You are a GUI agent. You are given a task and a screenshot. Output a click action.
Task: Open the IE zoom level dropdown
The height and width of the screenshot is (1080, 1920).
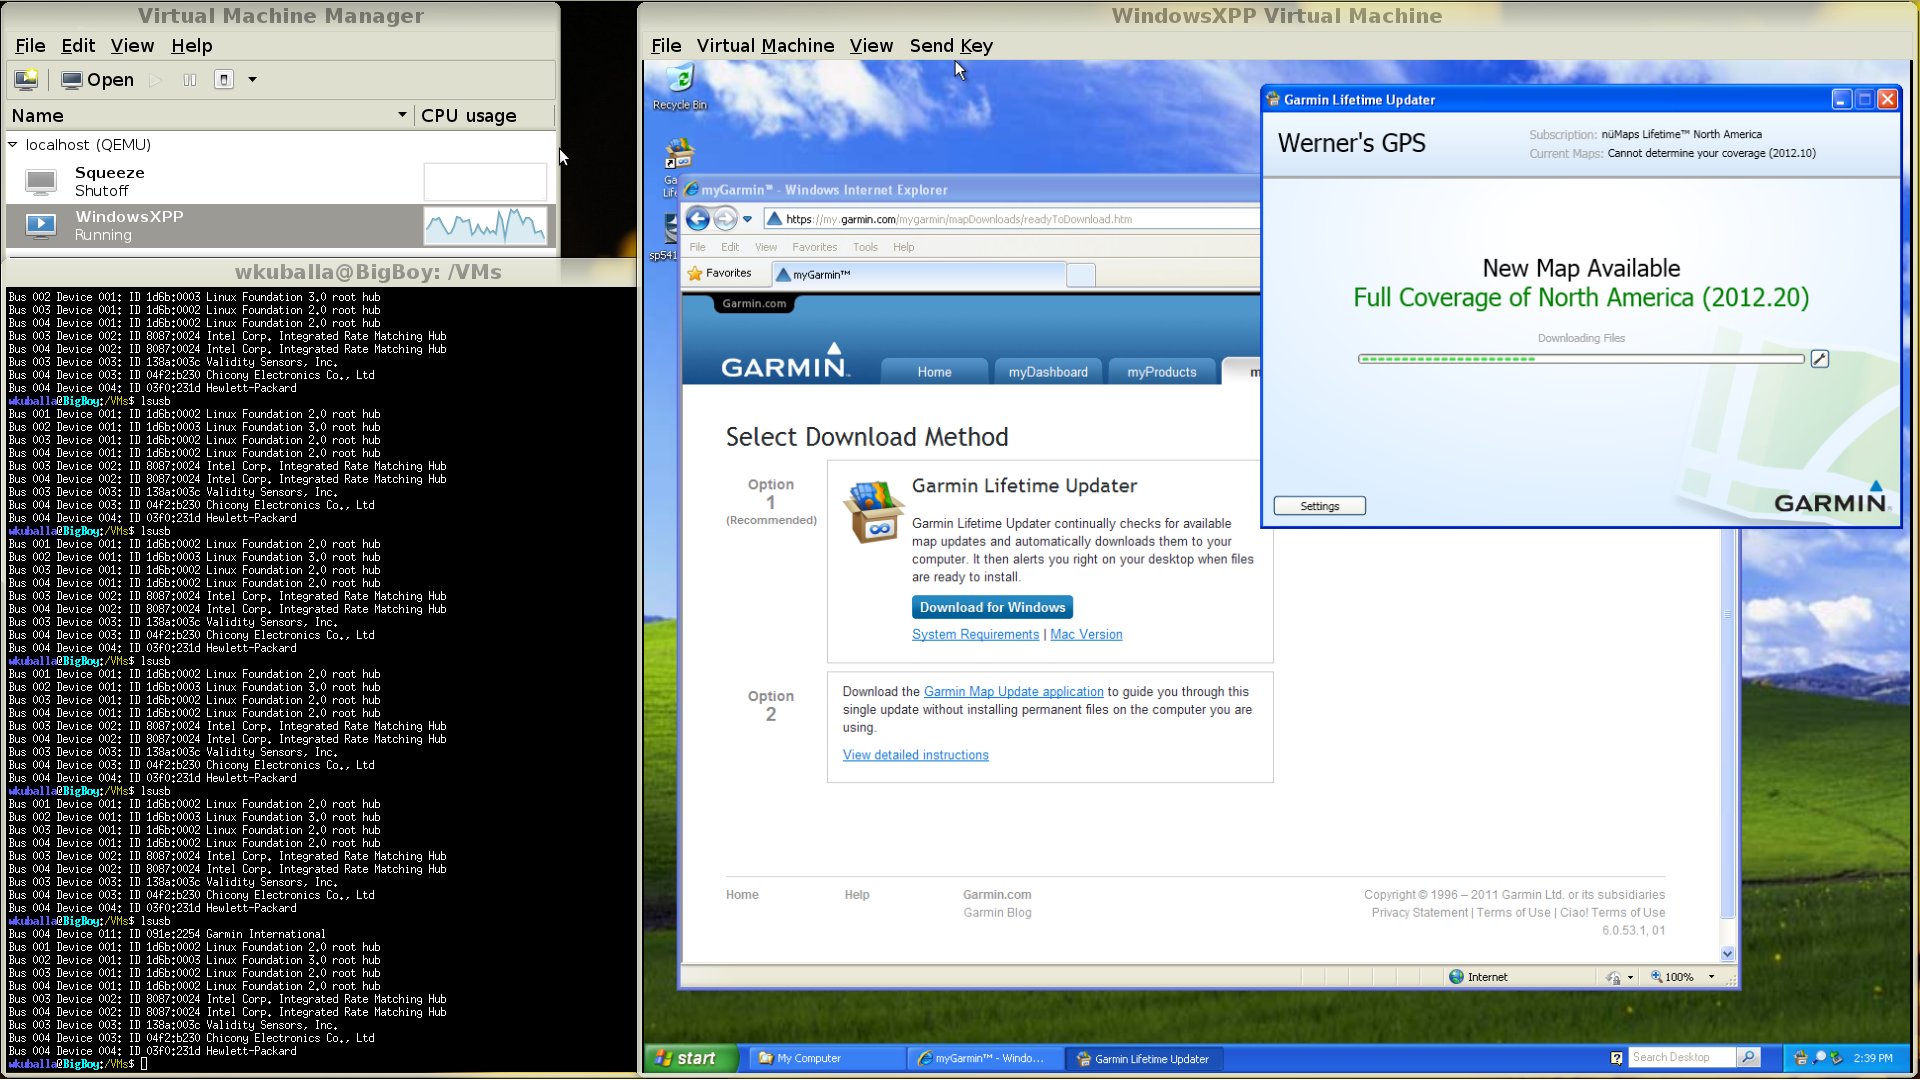point(1711,977)
